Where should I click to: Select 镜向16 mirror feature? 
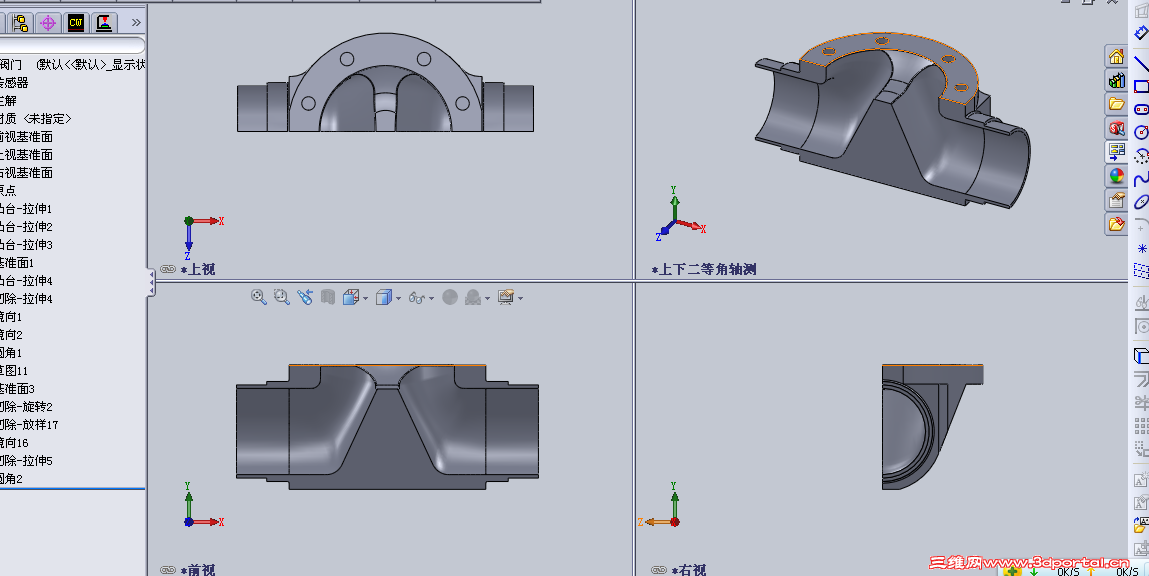(x=15, y=443)
